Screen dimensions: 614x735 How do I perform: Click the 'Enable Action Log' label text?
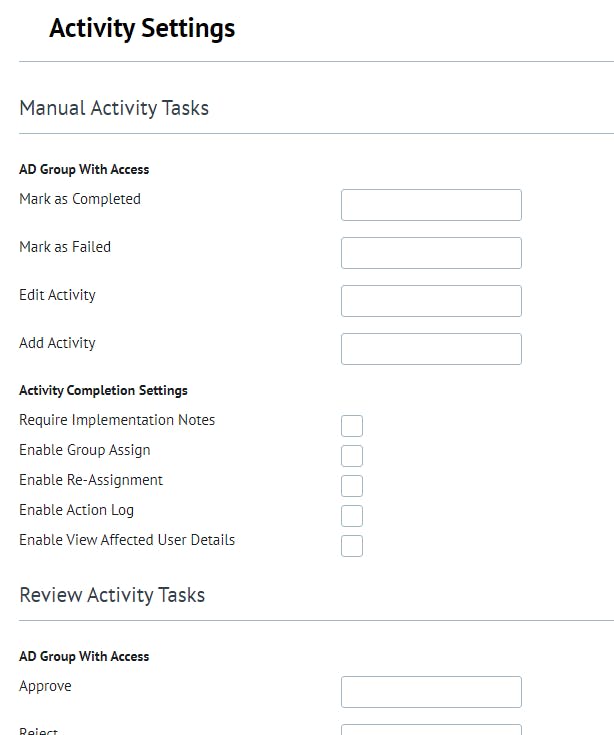(x=76, y=510)
